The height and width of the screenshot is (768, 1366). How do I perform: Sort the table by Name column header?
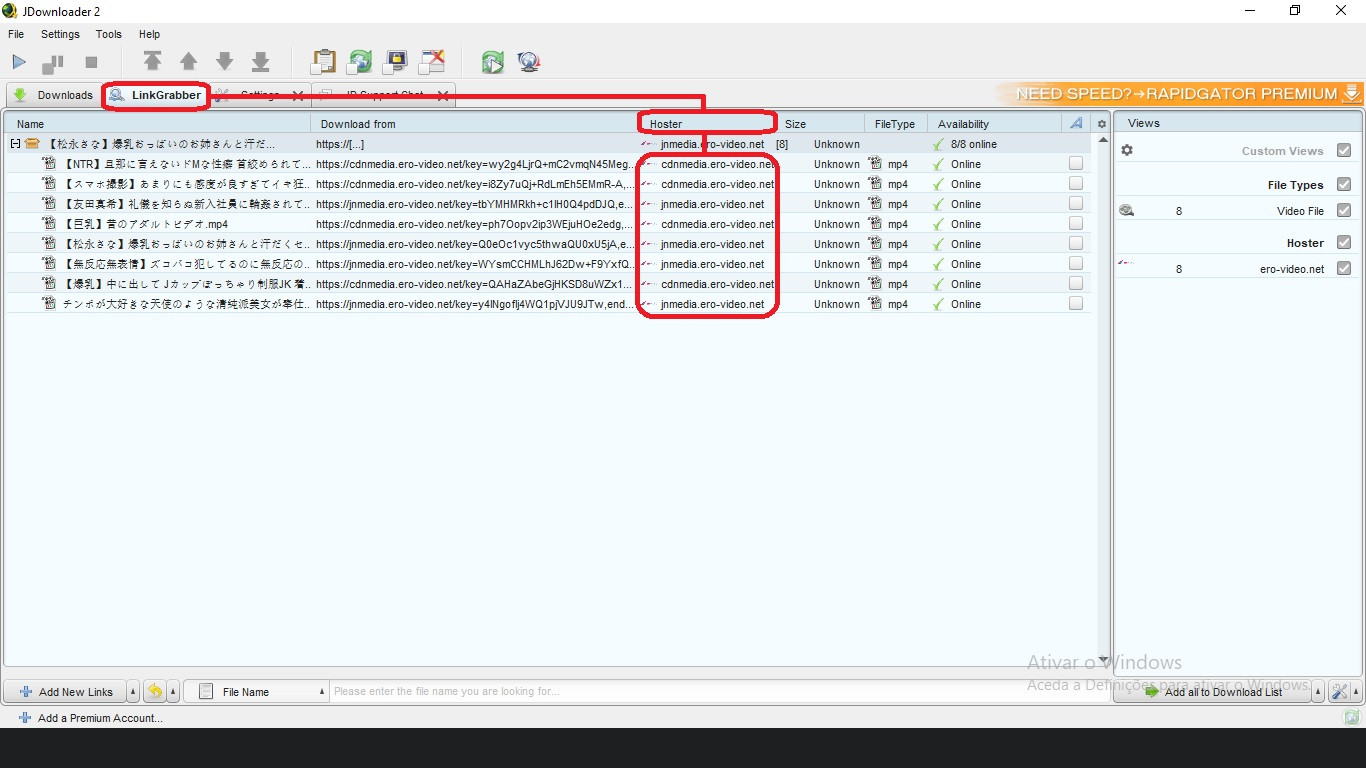pos(159,124)
